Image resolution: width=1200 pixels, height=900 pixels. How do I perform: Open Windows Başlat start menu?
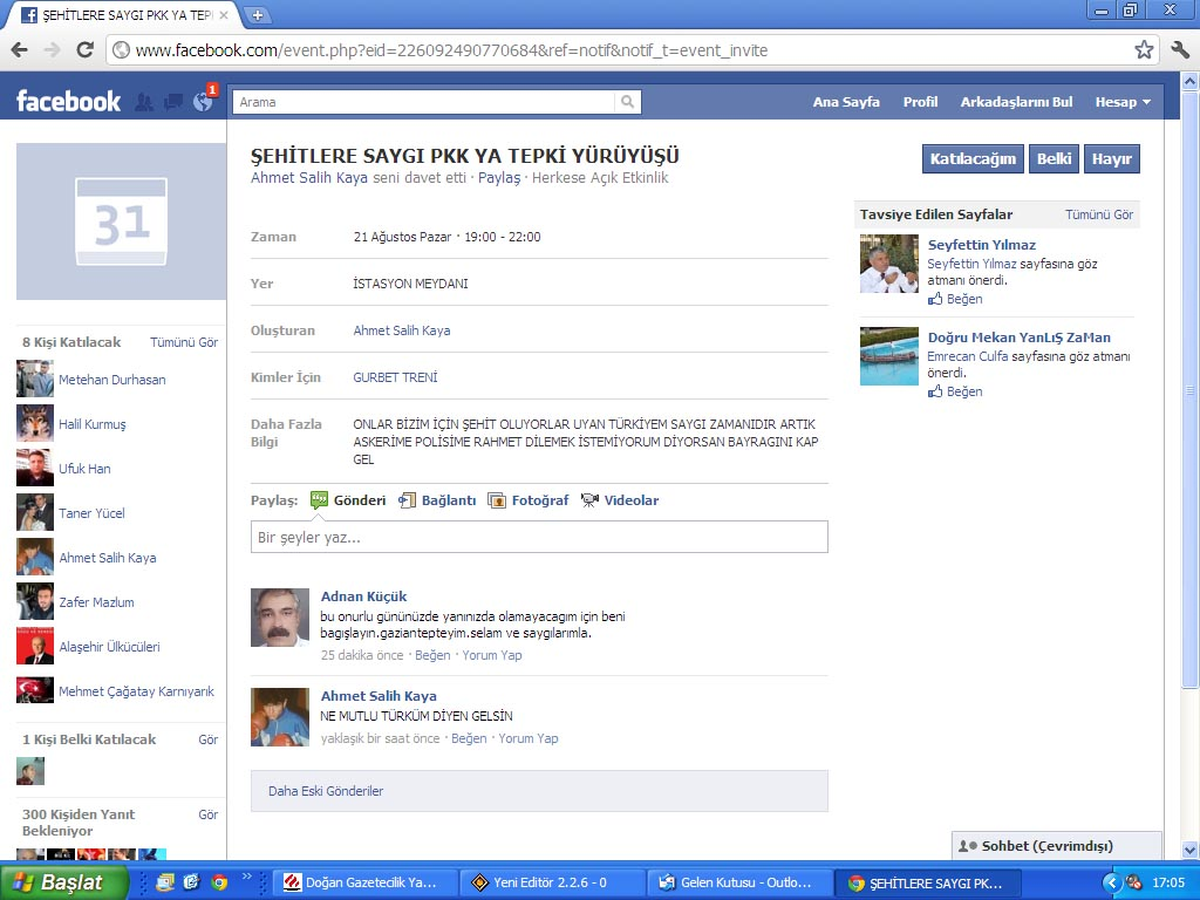(x=65, y=883)
